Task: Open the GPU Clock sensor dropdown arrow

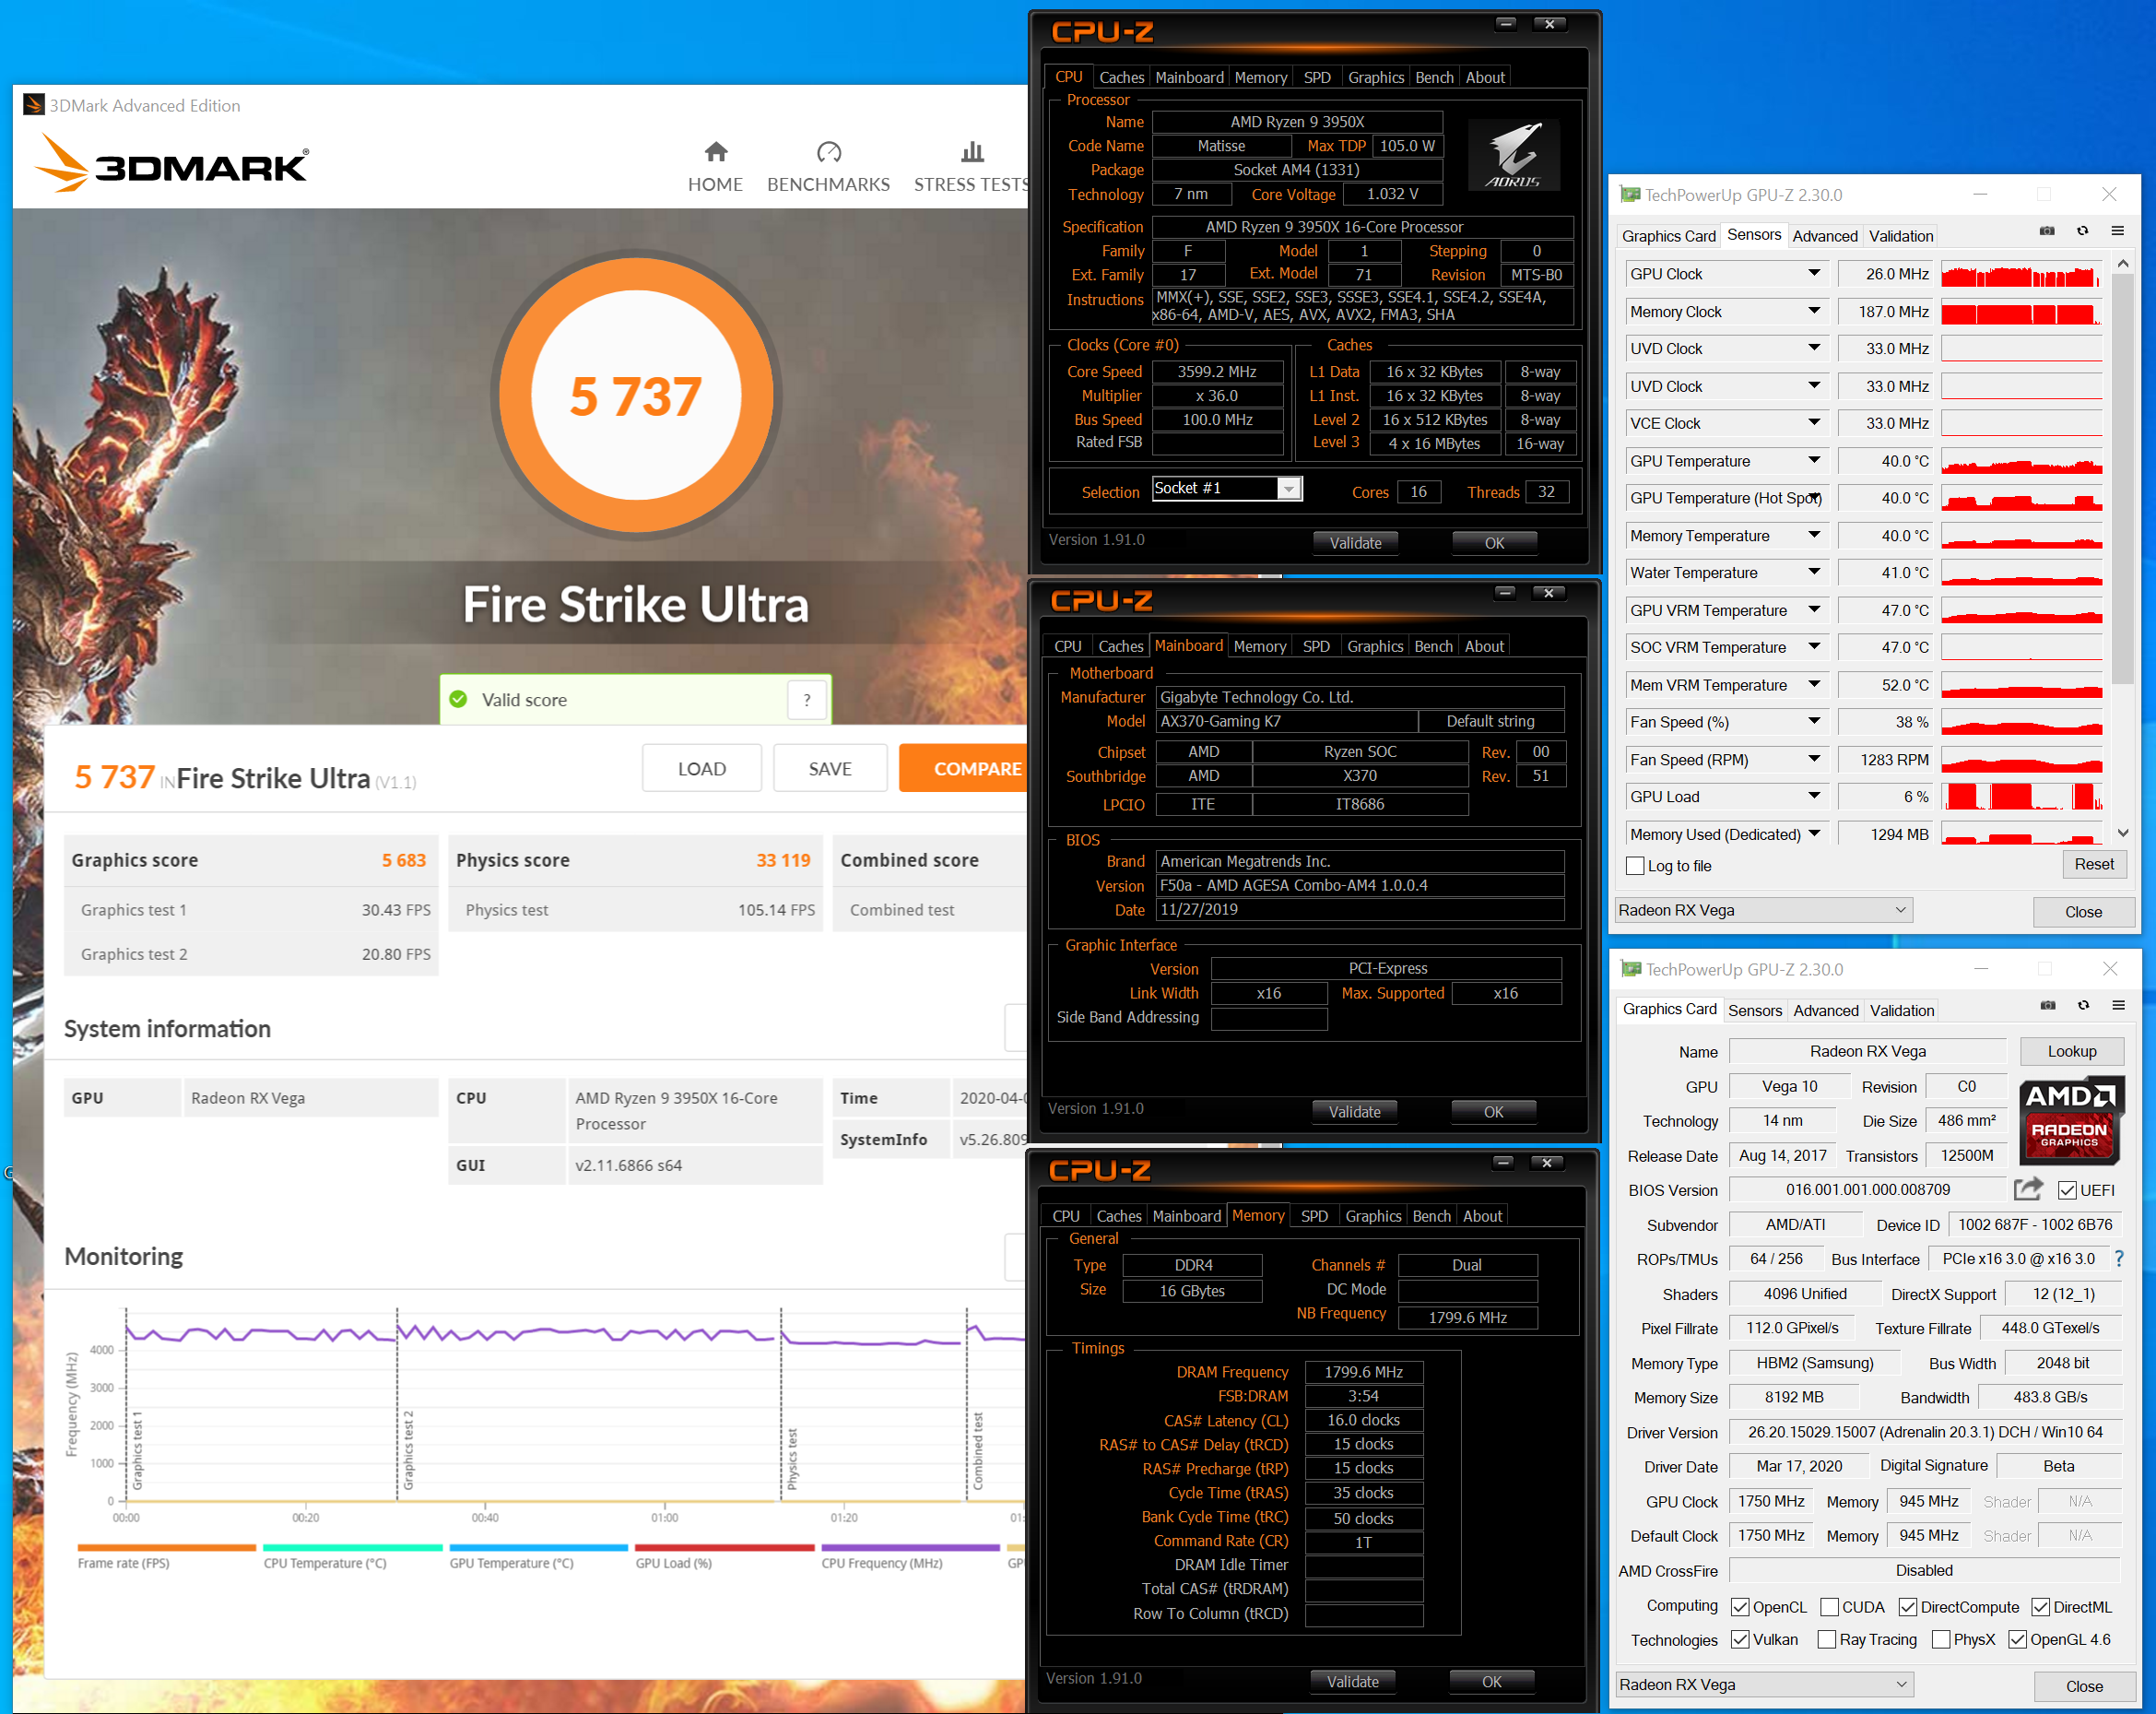Action: (1814, 273)
